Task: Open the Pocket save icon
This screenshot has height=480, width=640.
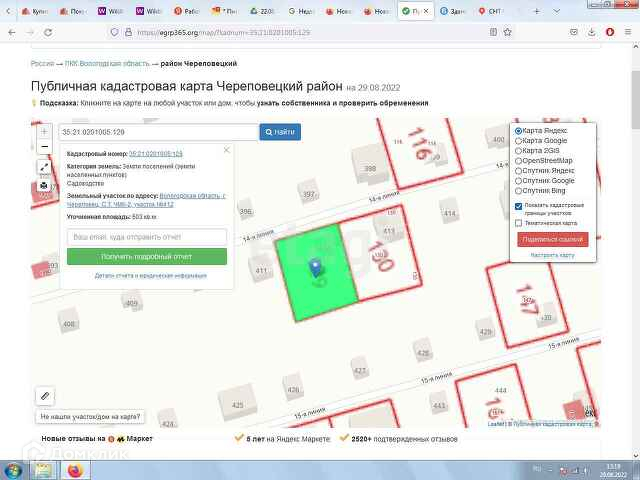Action: [573, 32]
